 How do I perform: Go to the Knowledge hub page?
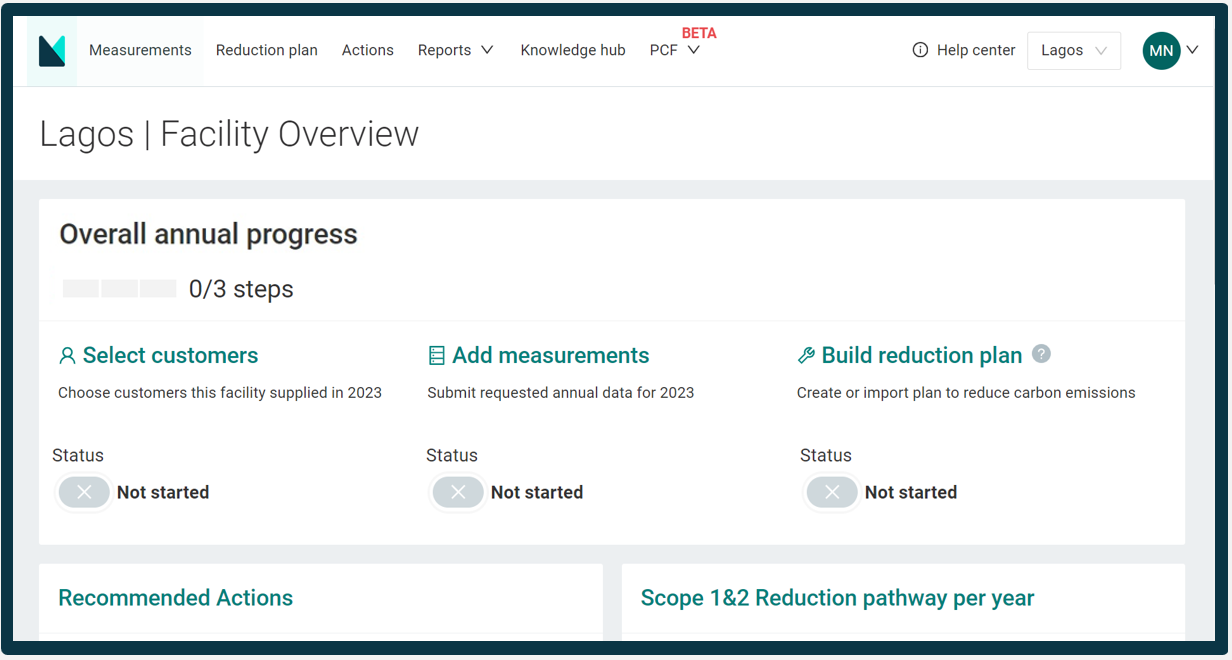point(573,50)
